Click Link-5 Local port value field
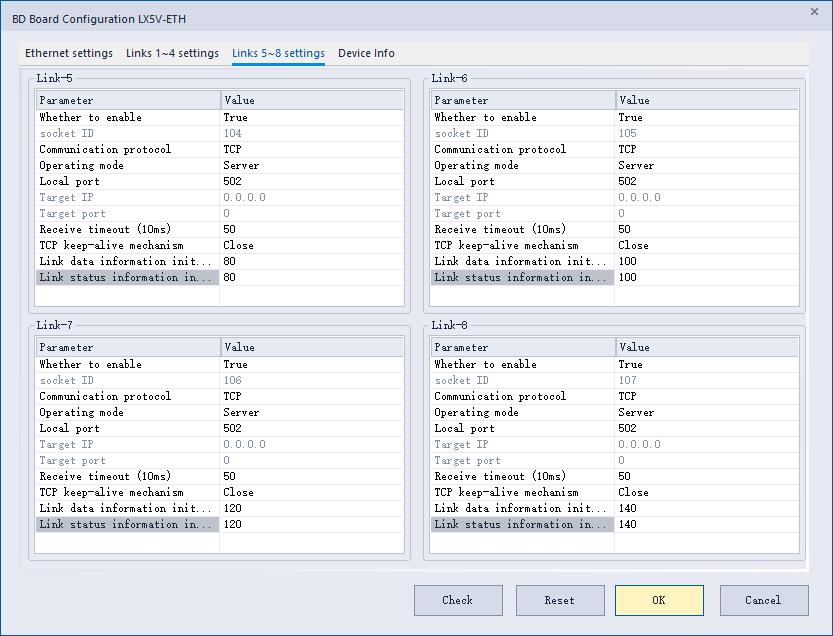This screenshot has width=833, height=636. click(310, 181)
